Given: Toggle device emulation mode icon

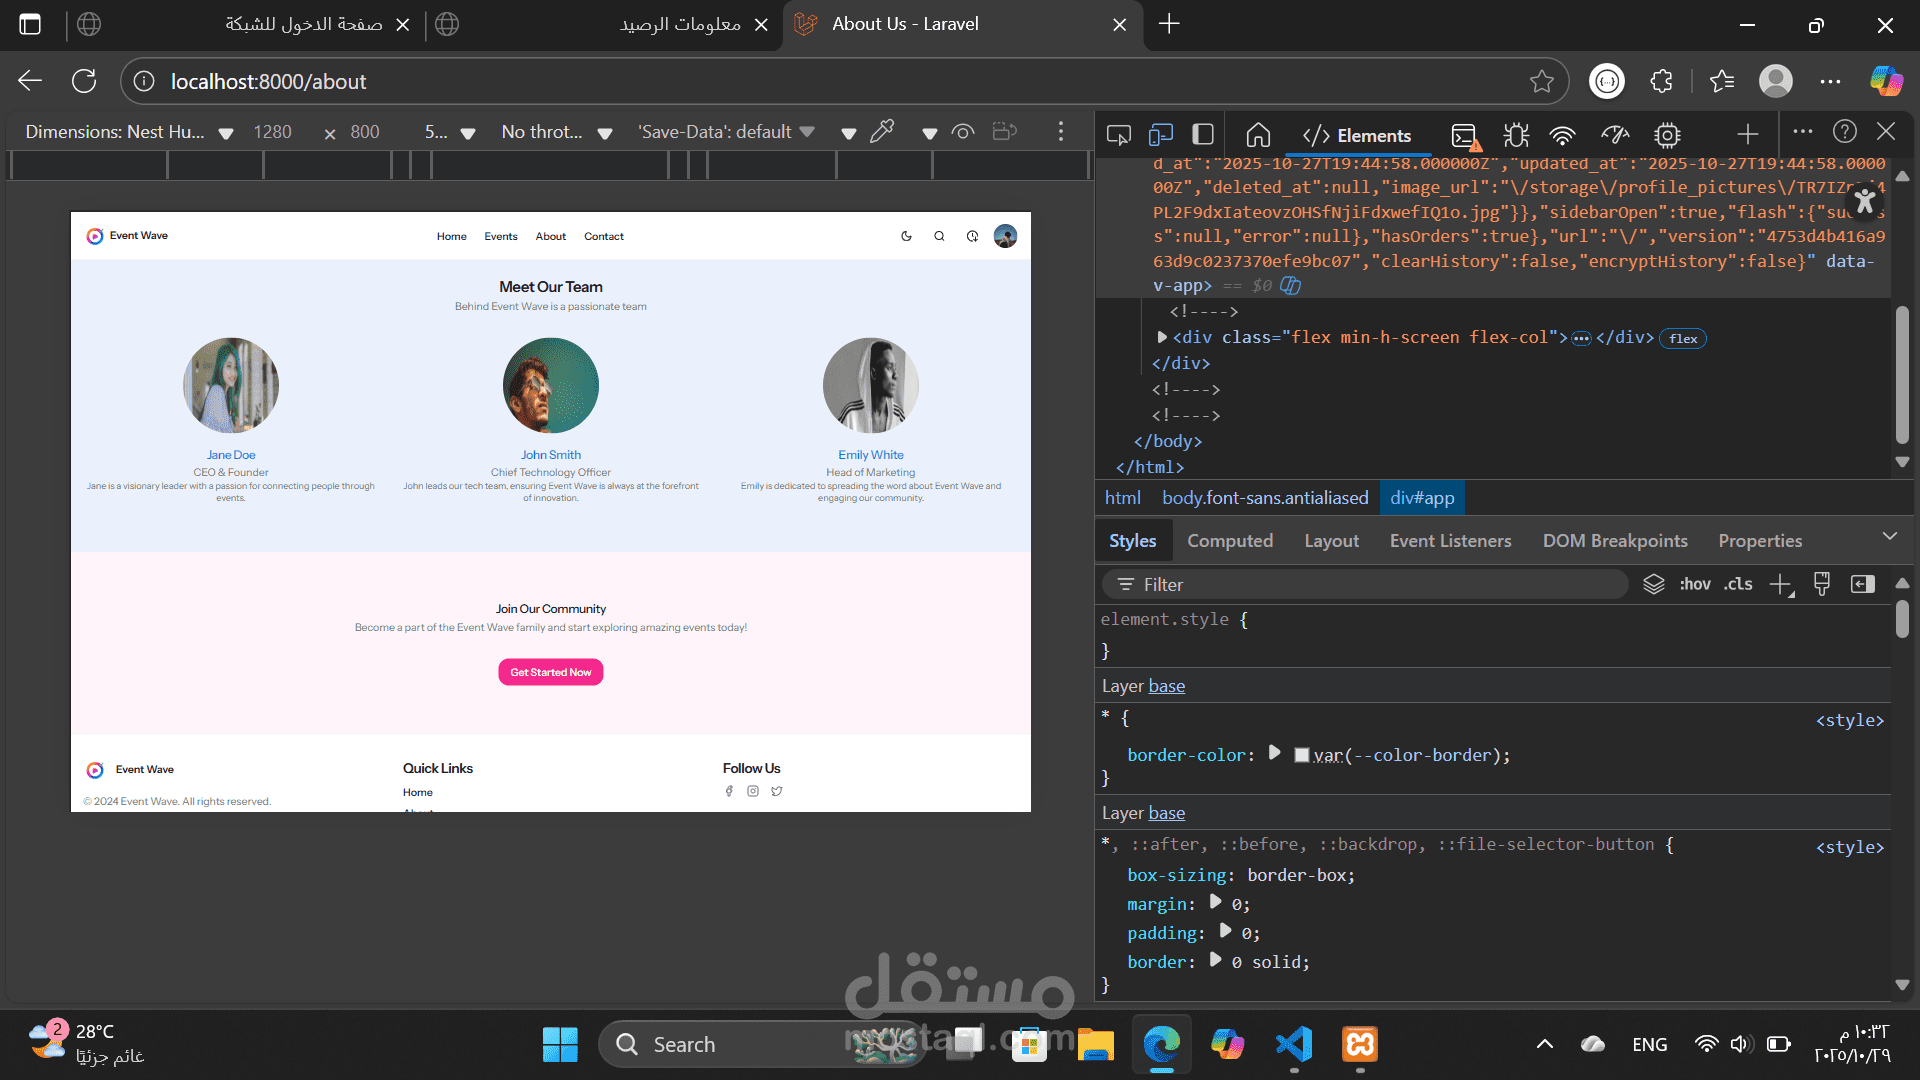Looking at the screenshot, I should point(1161,135).
